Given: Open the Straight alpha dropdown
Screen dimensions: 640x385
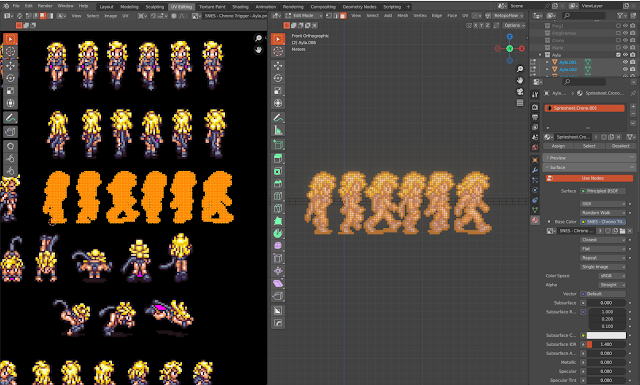Looking at the screenshot, I should [612, 285].
